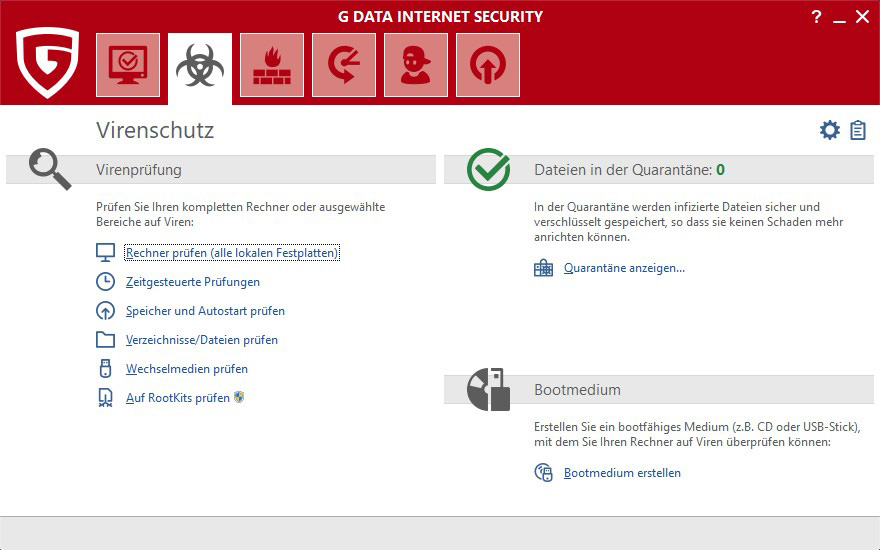Start Rechner prüfen full disk scan

pos(232,253)
